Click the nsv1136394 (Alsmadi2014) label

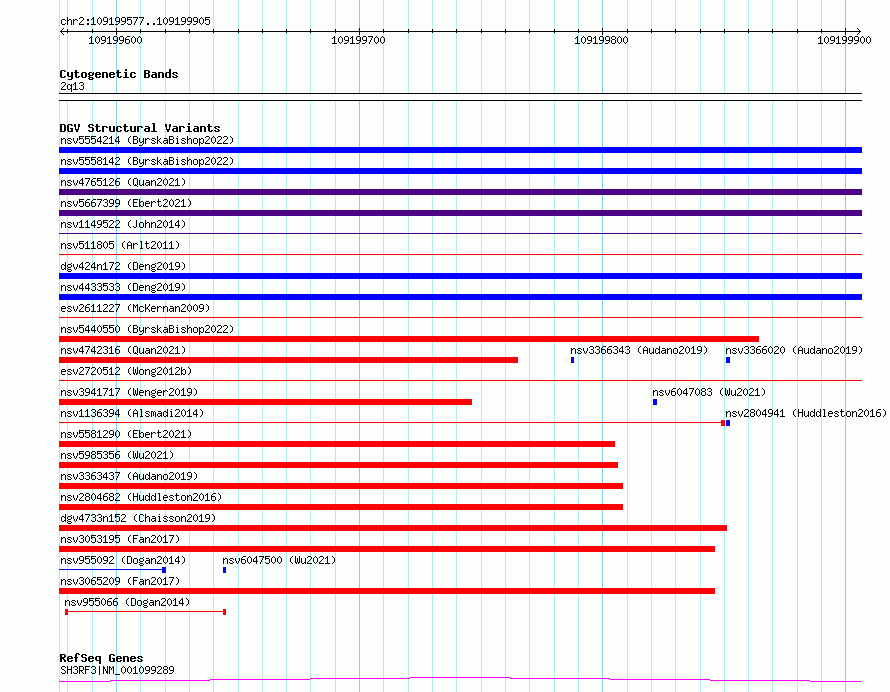tap(132, 413)
